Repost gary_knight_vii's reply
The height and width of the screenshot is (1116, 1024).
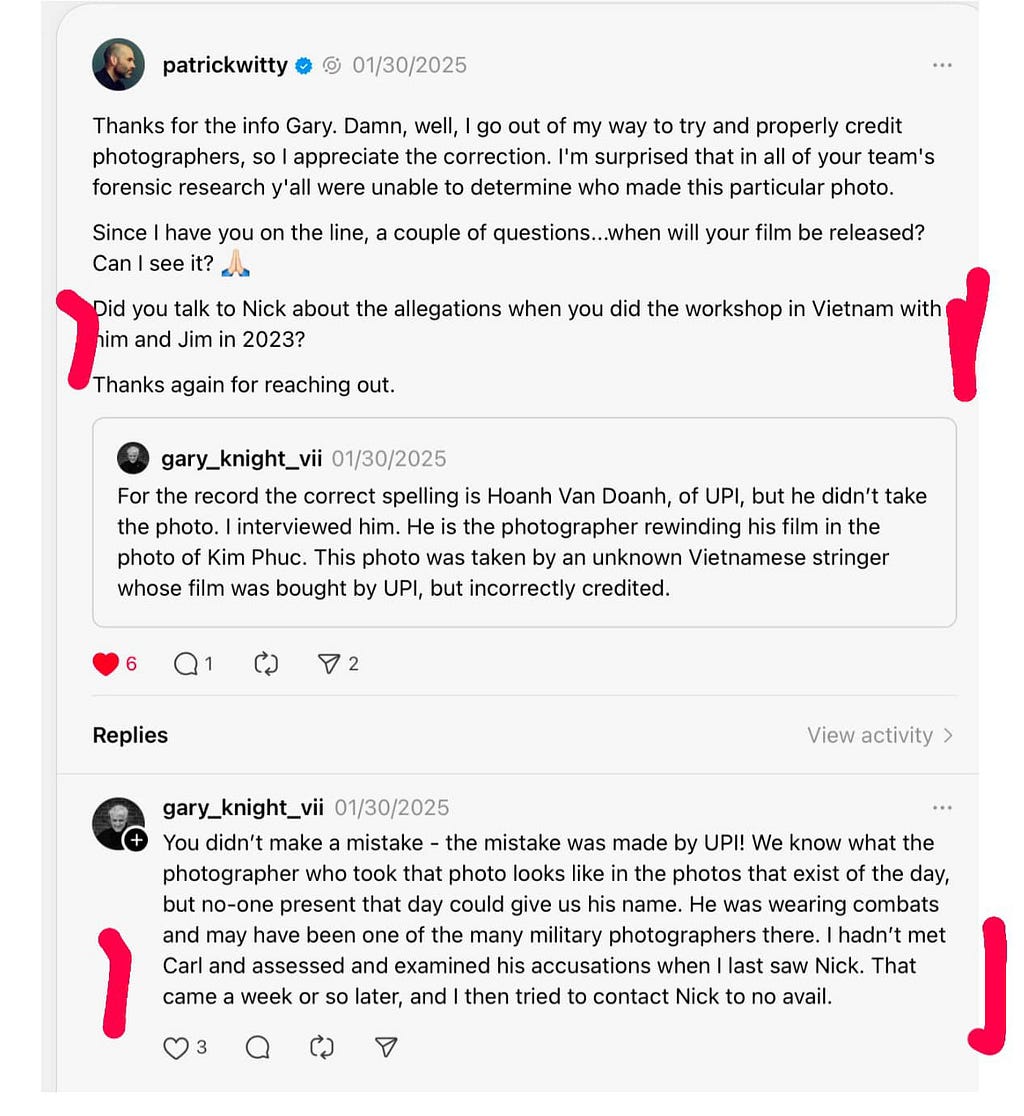tap(322, 1048)
